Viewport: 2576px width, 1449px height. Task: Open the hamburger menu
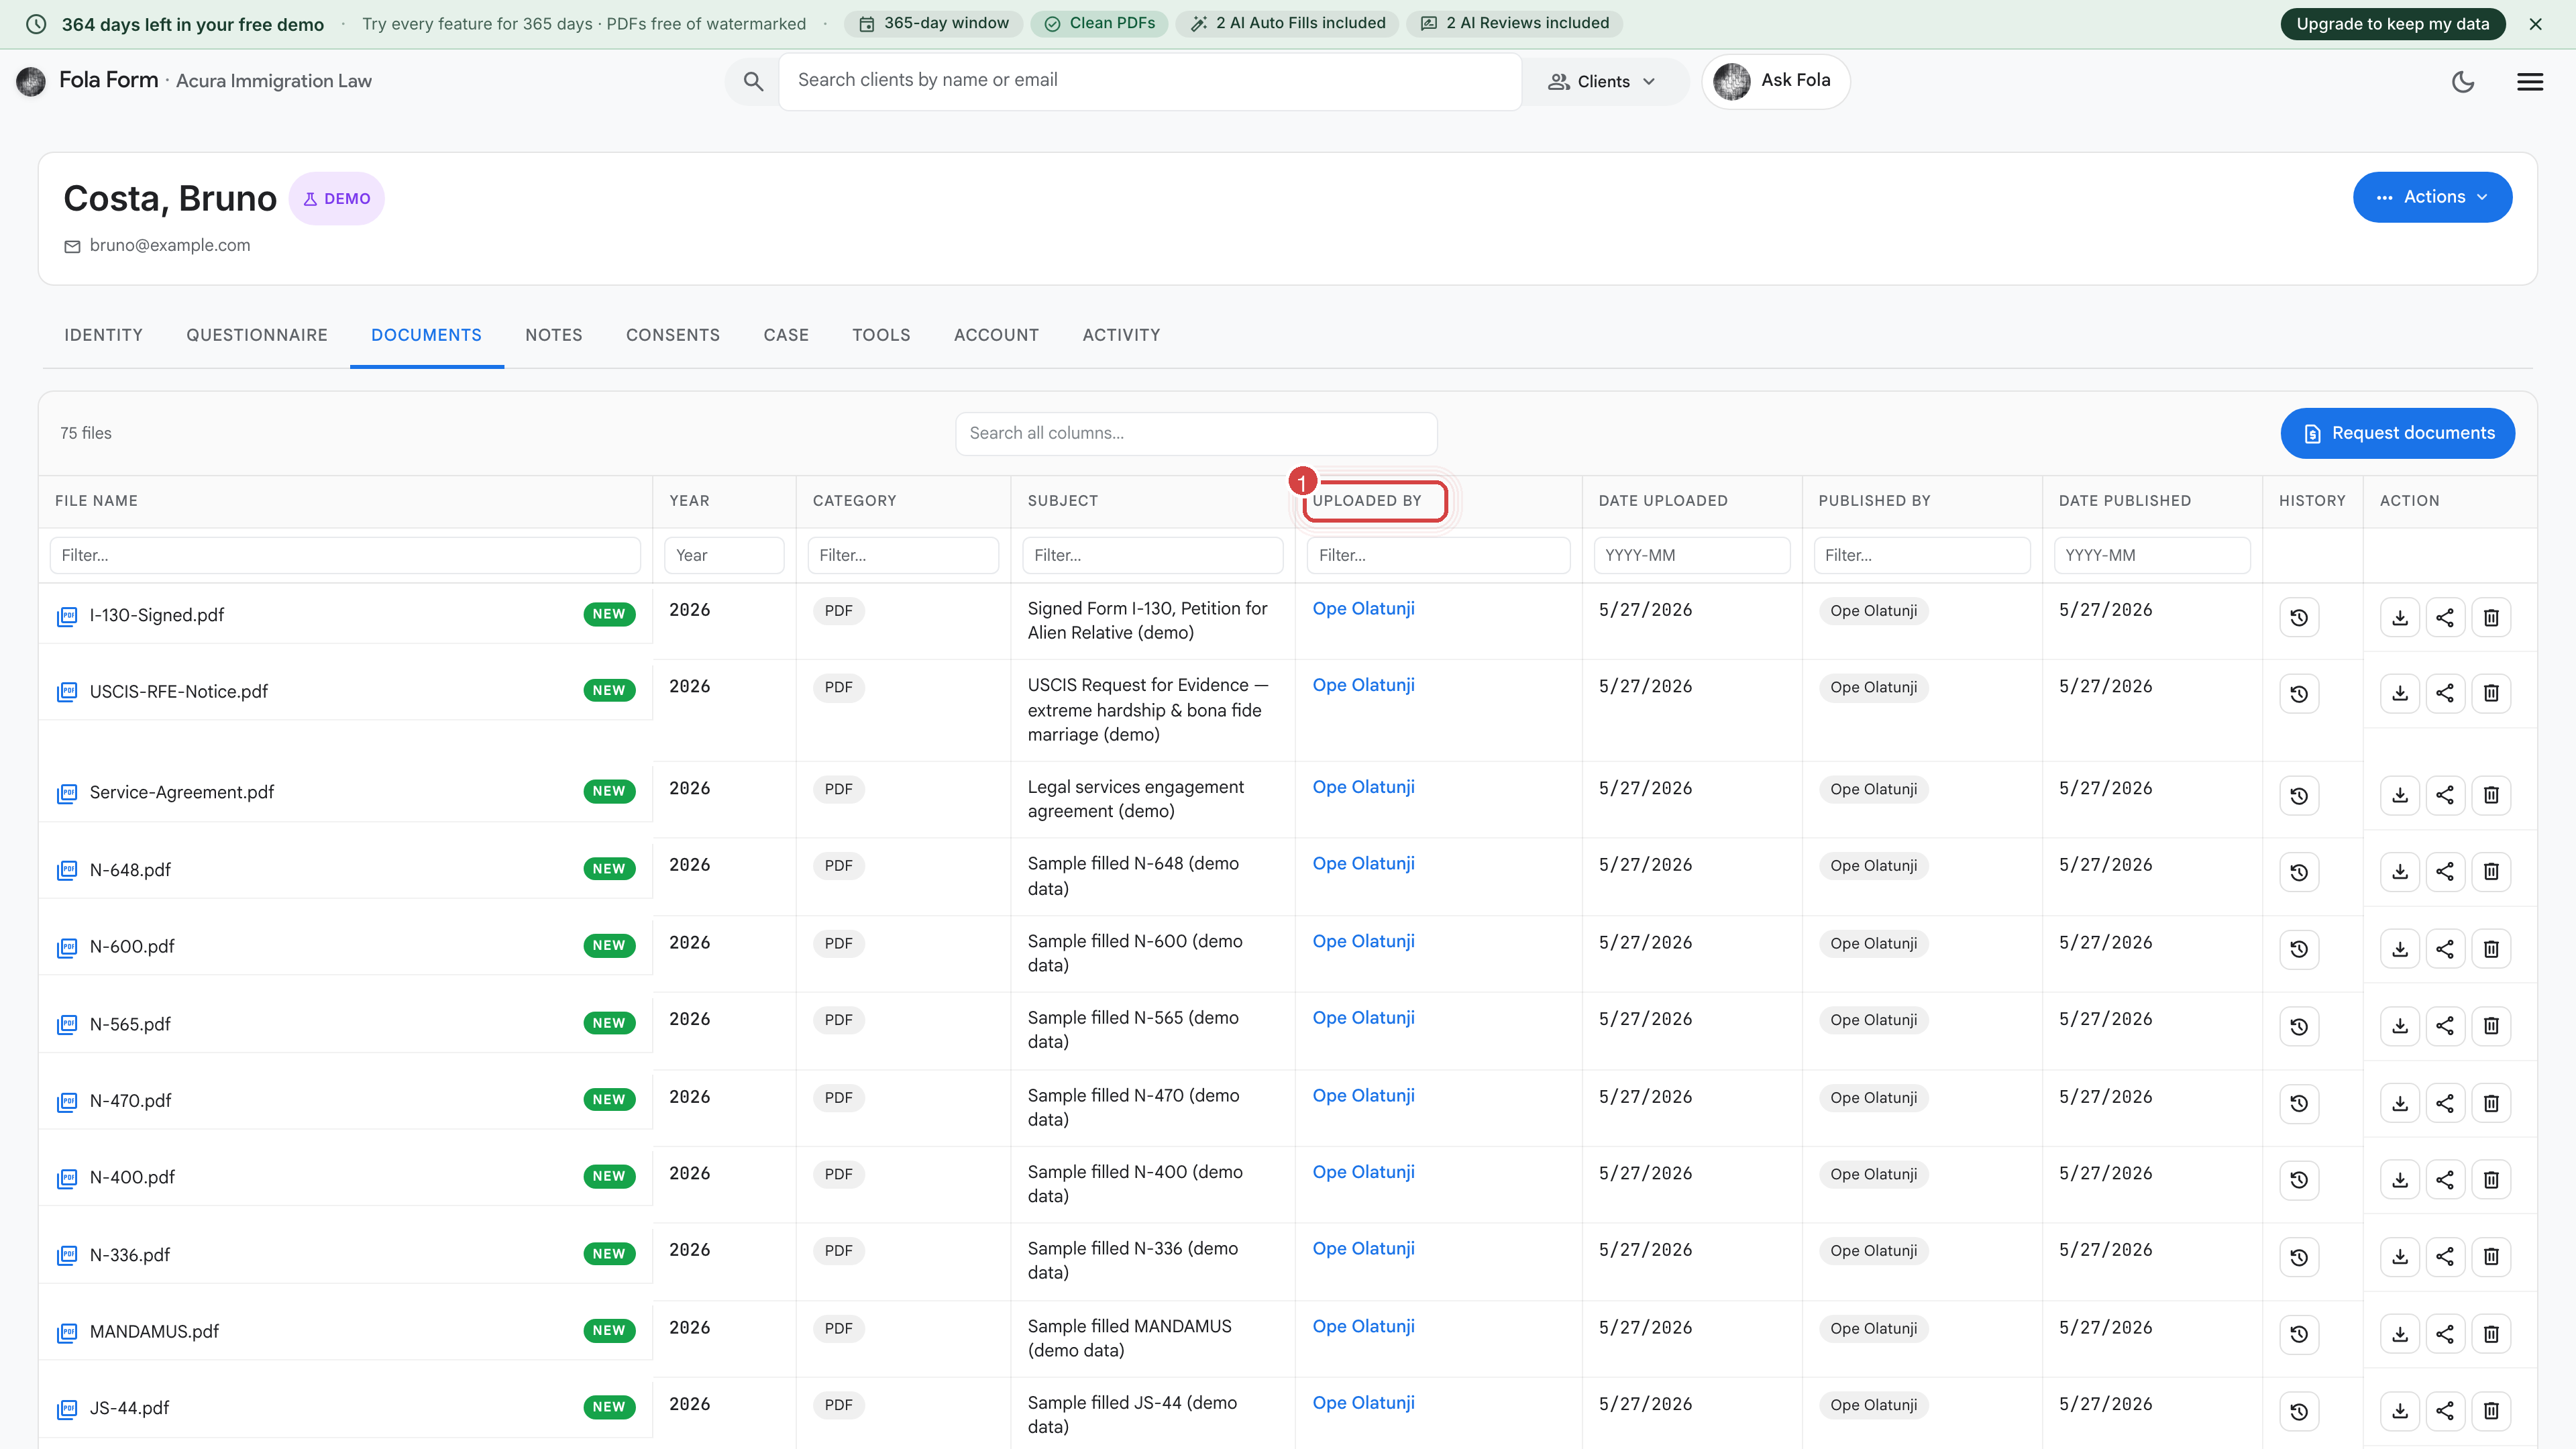coord(2529,82)
